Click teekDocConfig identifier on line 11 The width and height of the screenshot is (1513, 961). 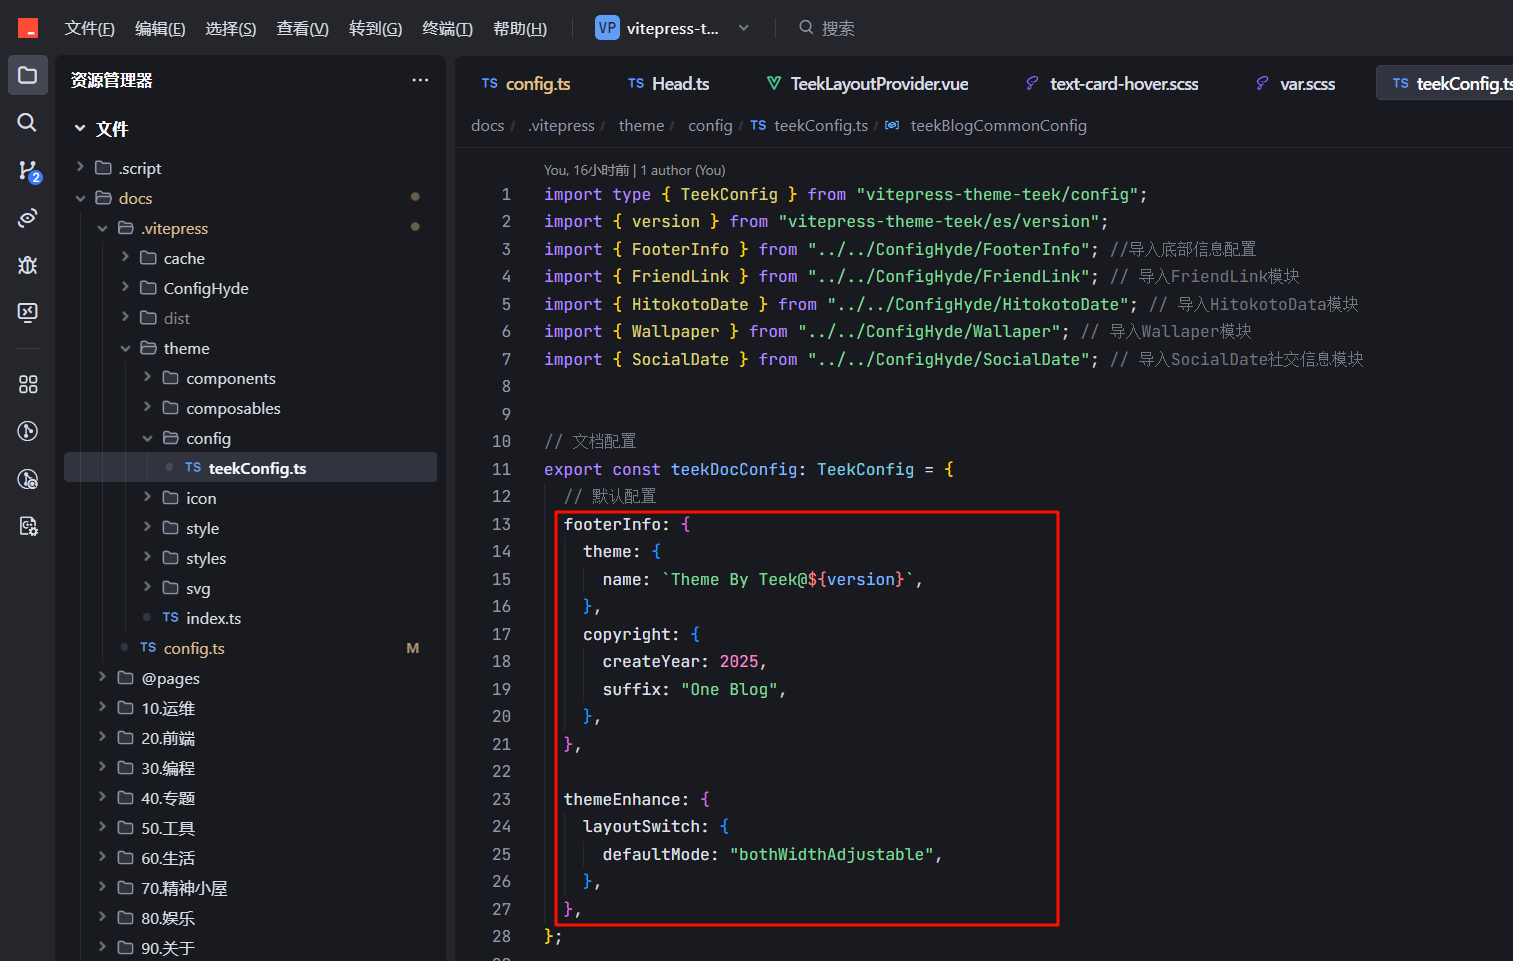click(734, 469)
